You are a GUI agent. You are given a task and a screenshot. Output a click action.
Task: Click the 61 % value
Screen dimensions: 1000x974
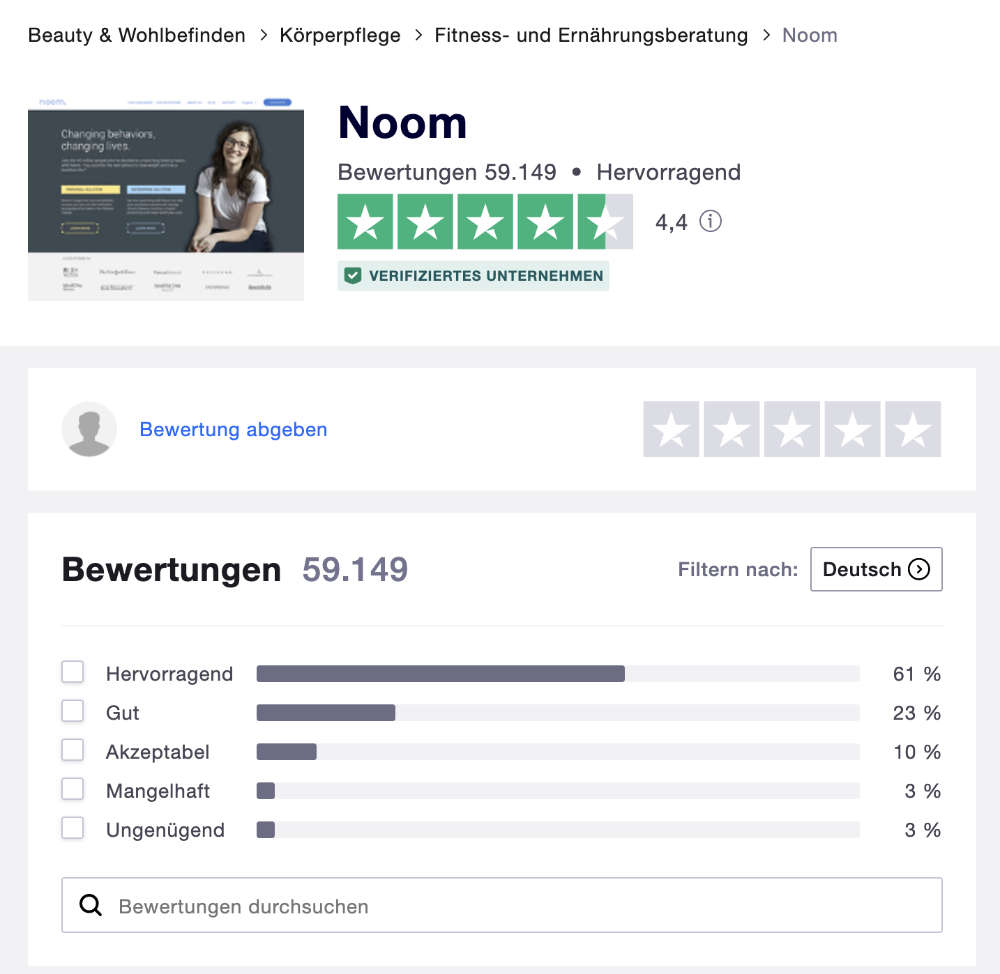(917, 674)
